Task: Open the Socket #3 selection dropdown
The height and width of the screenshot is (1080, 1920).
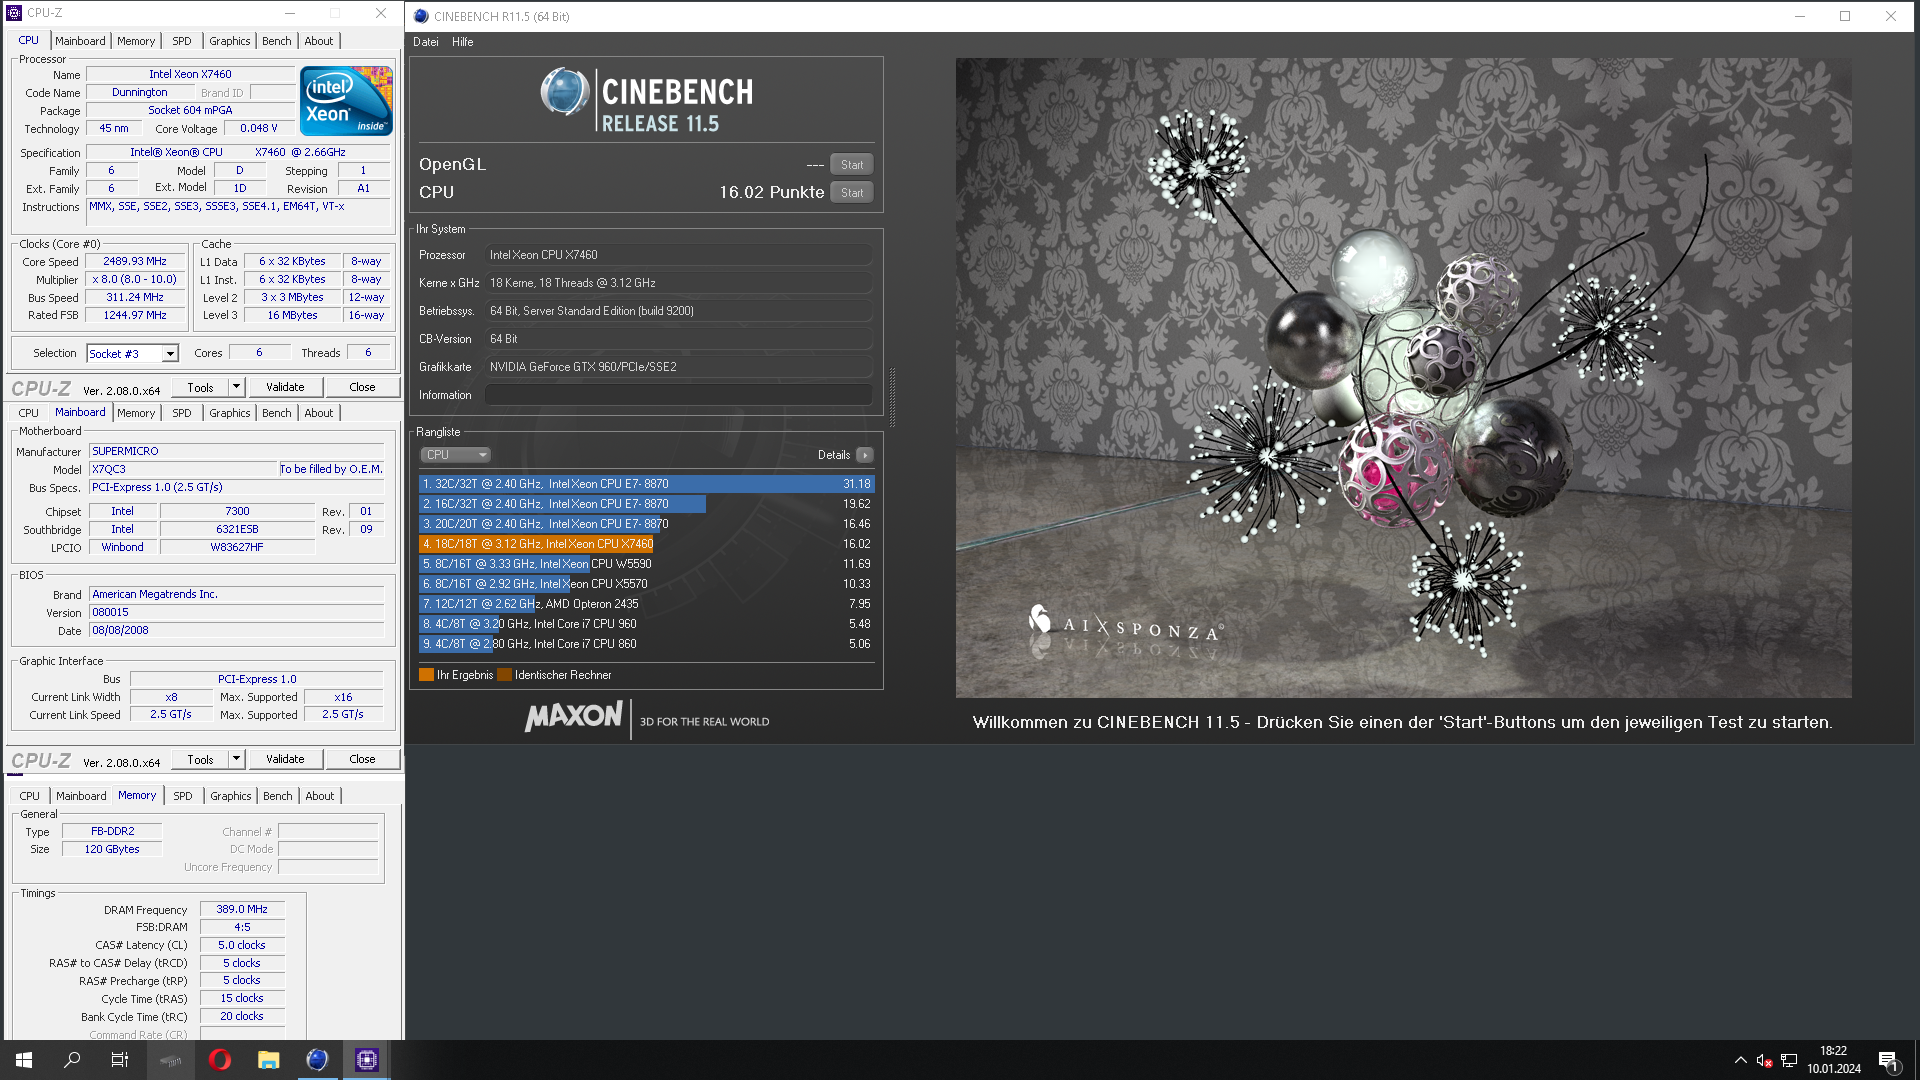Action: (x=170, y=354)
